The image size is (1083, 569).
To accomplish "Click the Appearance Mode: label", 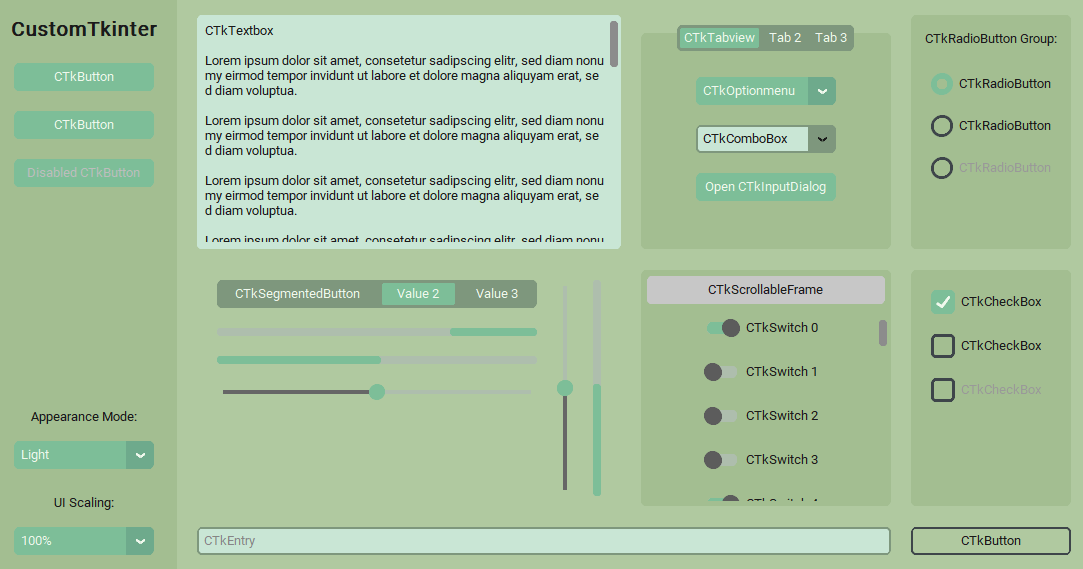I will pyautogui.click(x=84, y=417).
